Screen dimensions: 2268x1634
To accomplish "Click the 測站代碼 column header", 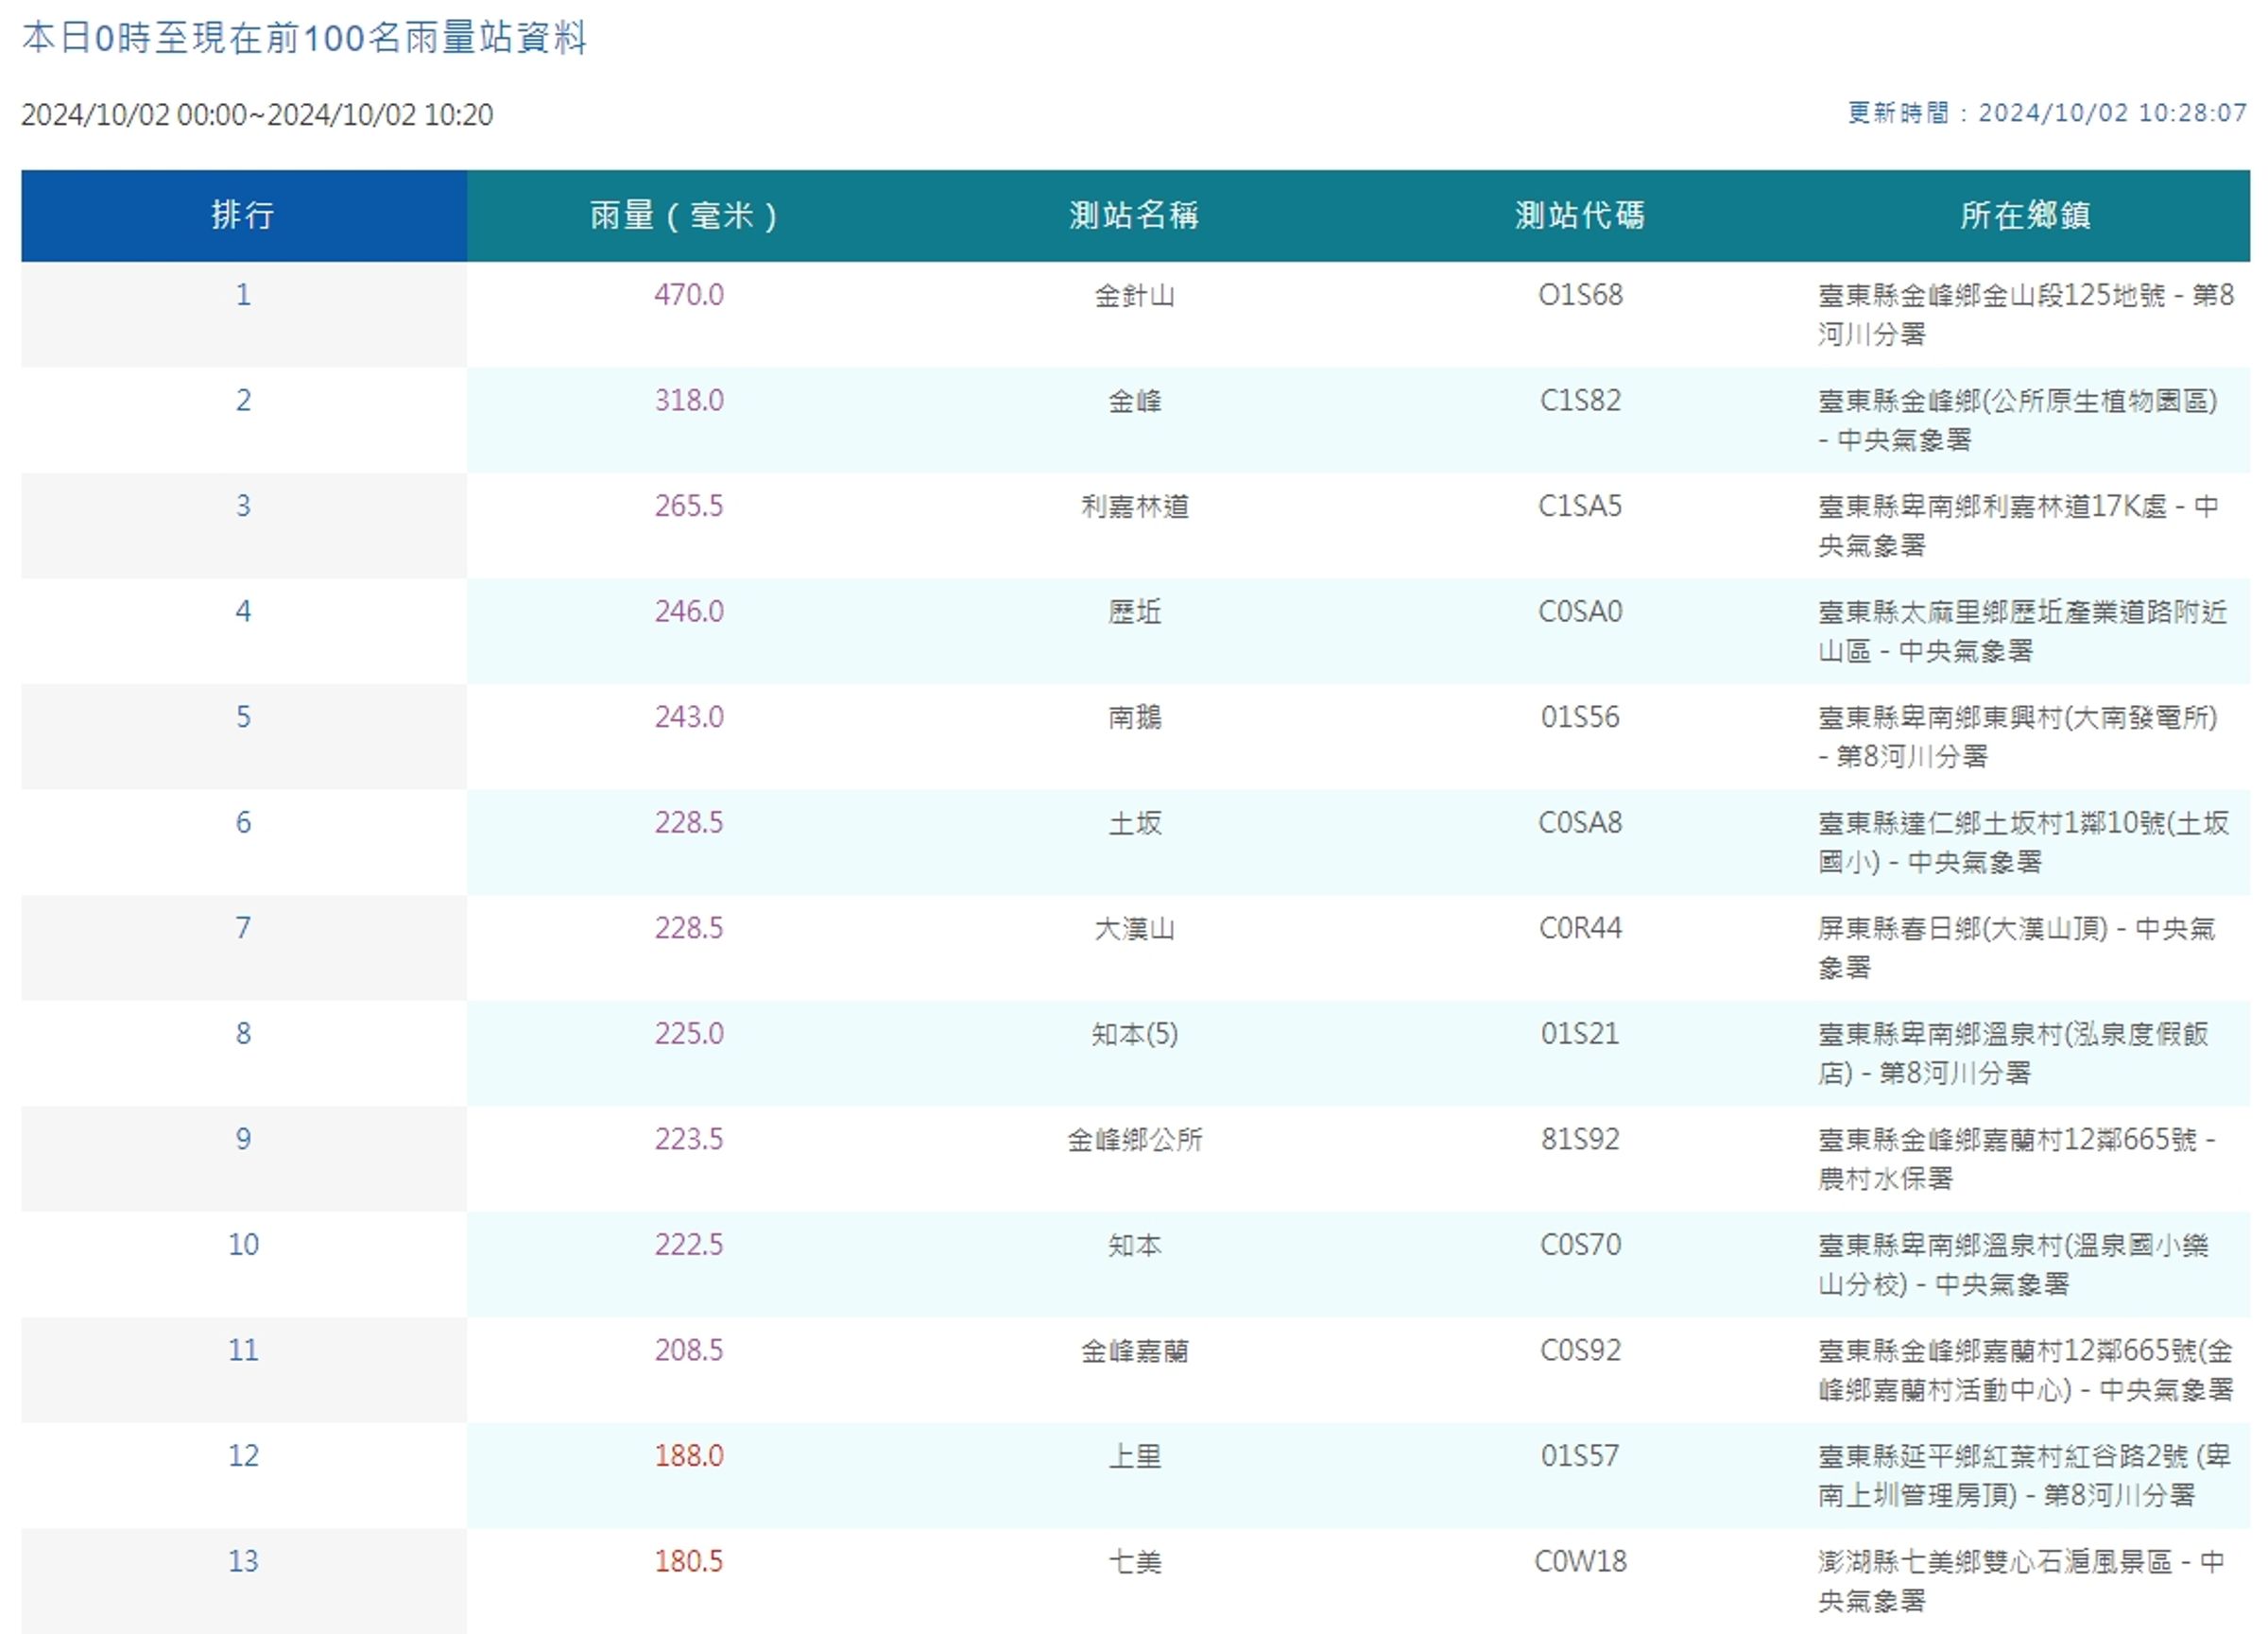I will [1580, 215].
